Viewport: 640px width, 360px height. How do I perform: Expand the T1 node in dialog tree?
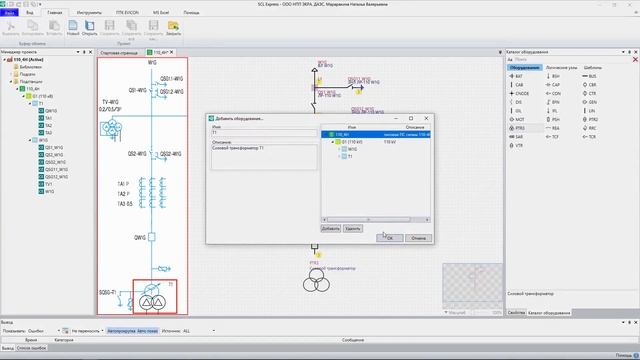pyautogui.click(x=339, y=157)
